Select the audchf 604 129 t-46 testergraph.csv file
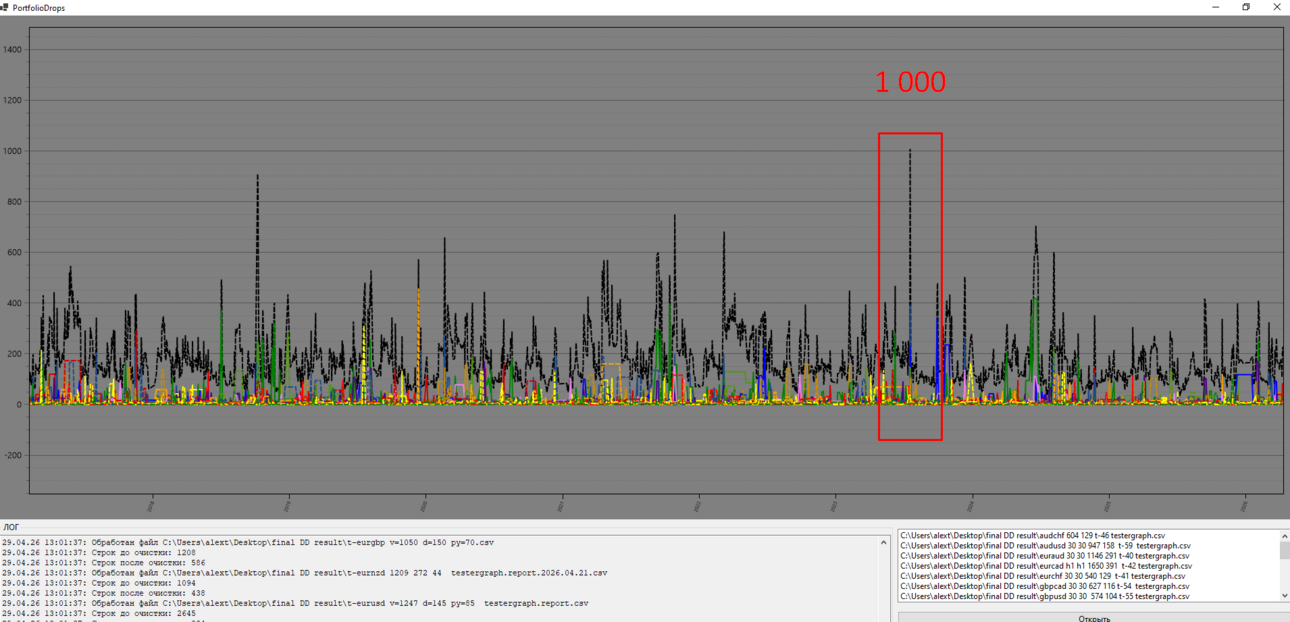This screenshot has width=1290, height=622. coord(1032,536)
